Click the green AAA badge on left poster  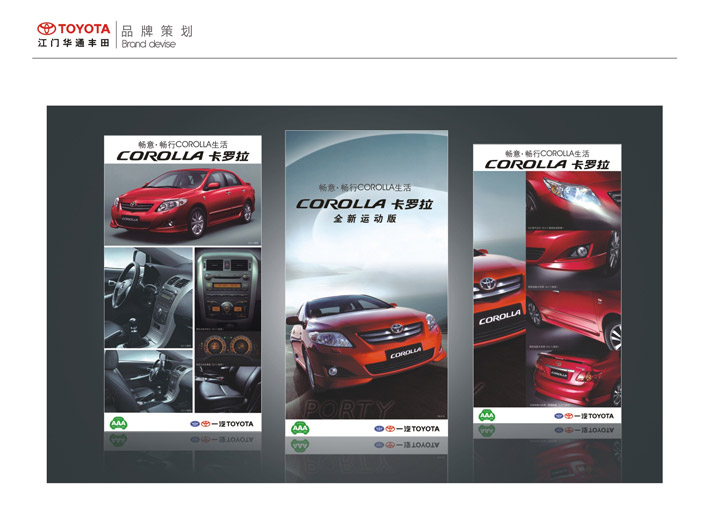(x=118, y=424)
